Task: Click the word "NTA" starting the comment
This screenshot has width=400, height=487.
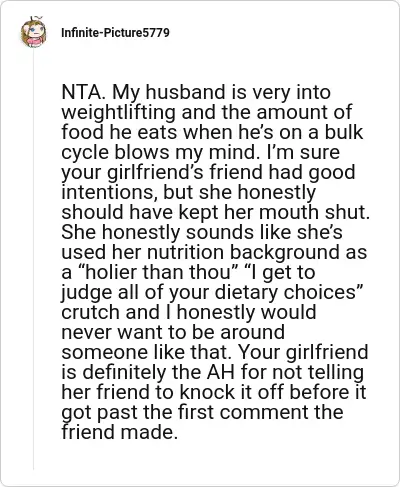Action: (x=82, y=92)
